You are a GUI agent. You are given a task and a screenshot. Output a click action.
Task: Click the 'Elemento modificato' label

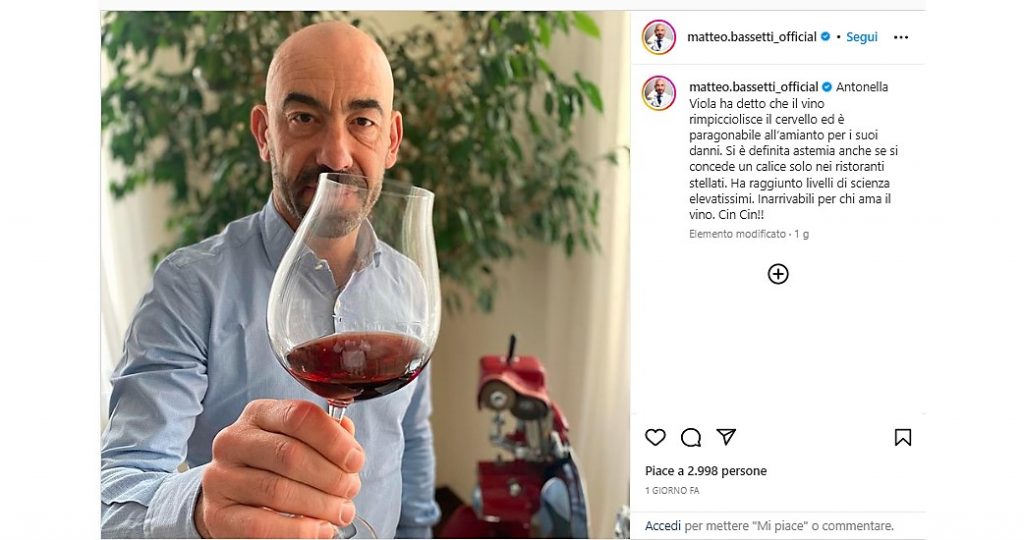(x=737, y=234)
